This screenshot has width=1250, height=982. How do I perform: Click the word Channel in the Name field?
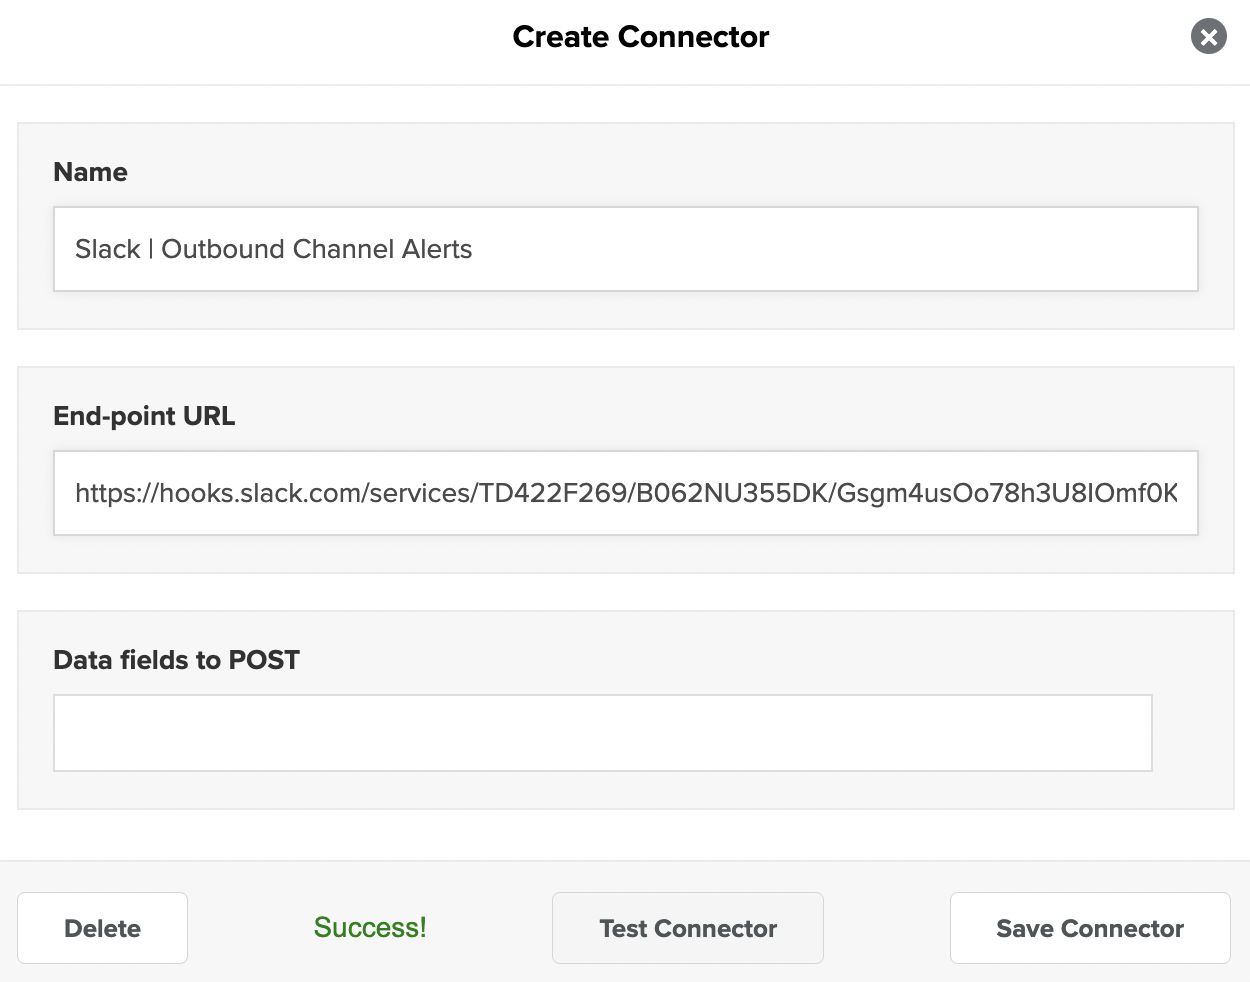point(343,249)
